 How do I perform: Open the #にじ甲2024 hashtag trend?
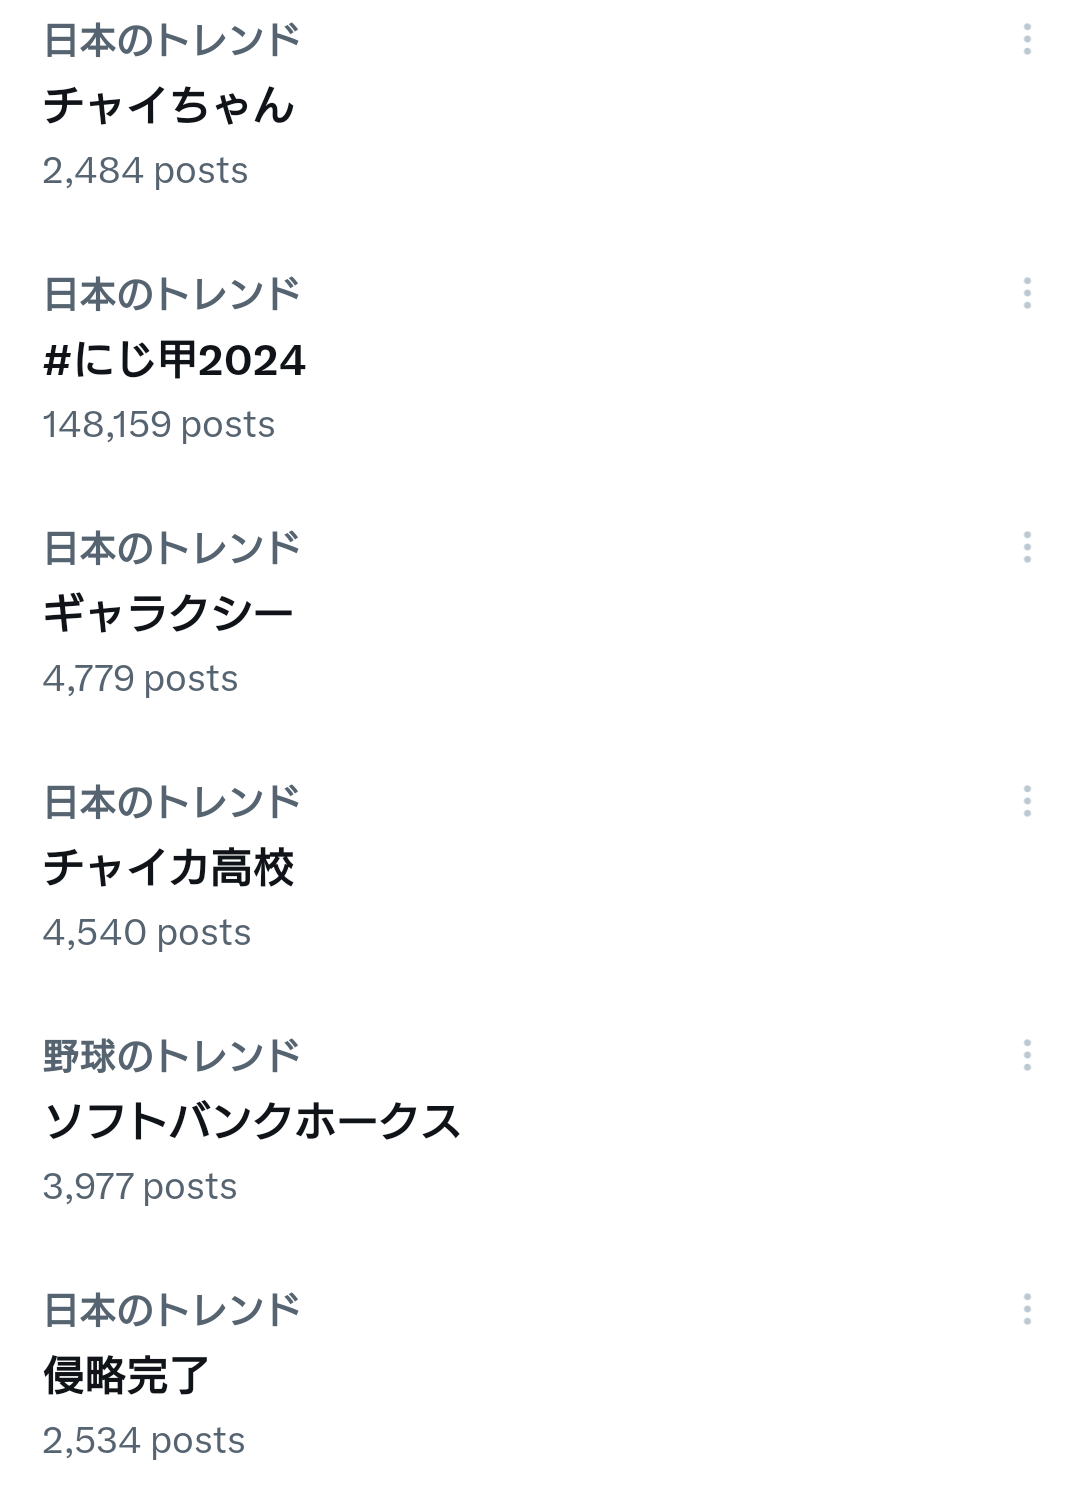[174, 360]
